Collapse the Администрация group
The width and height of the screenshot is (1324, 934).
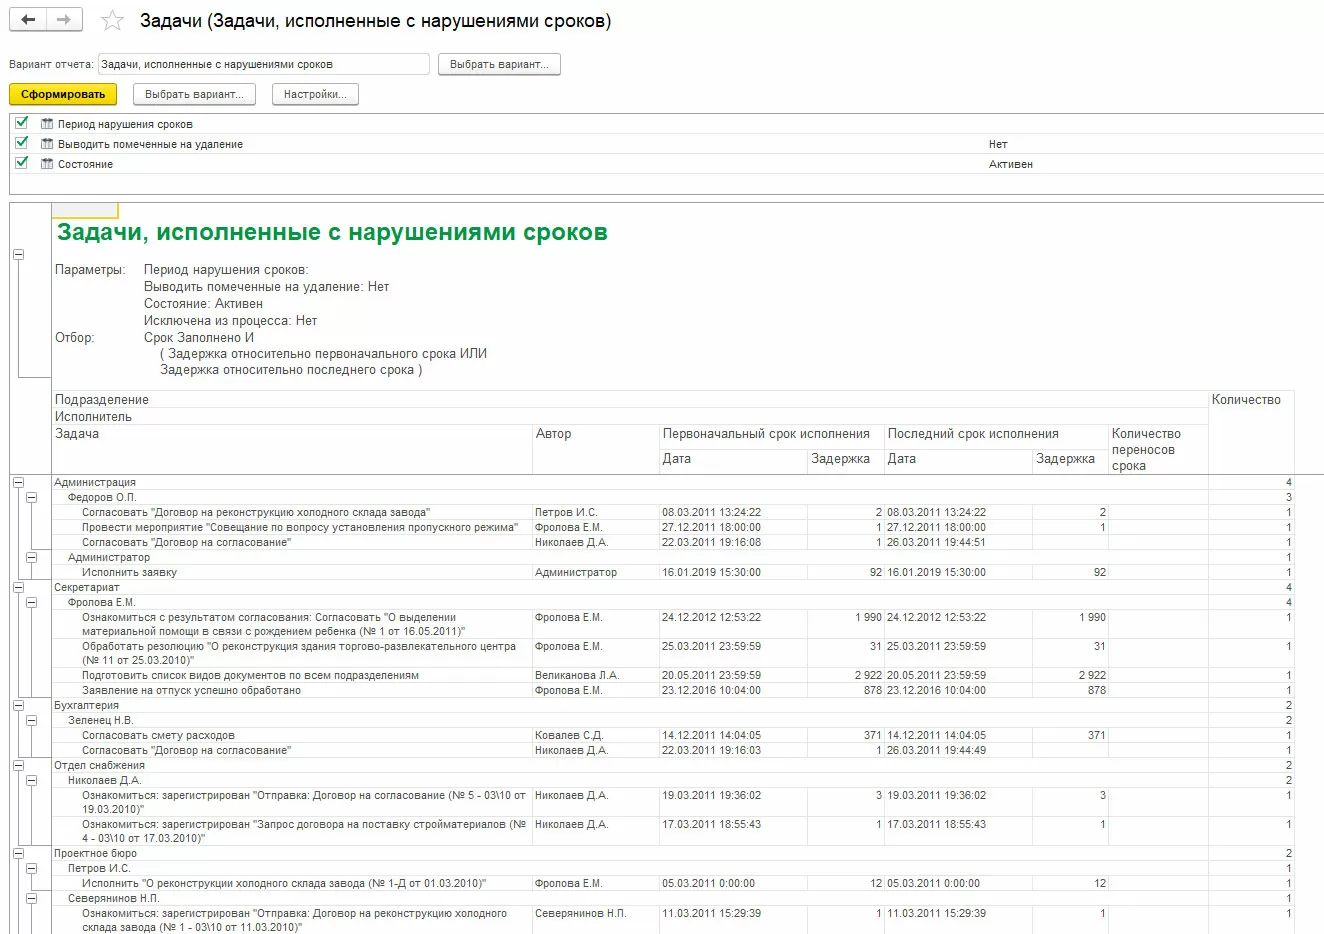tap(18, 482)
